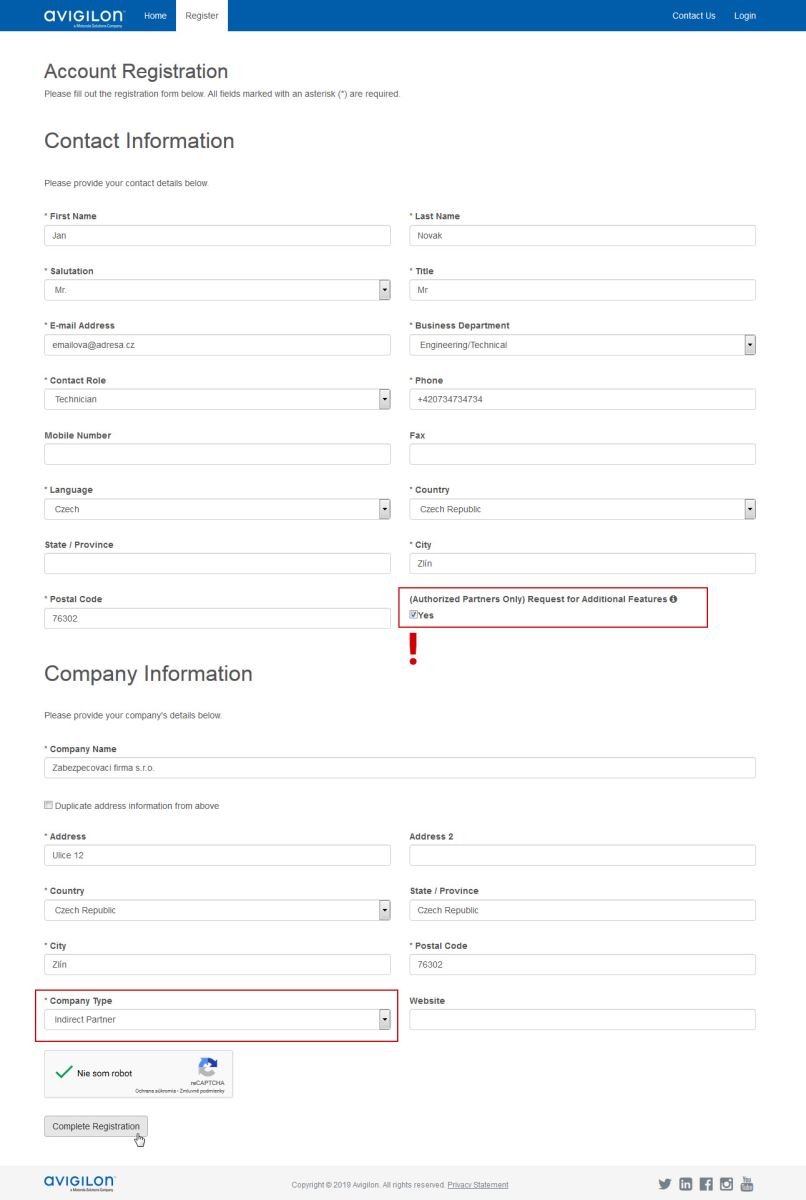This screenshot has height=1200, width=806.
Task: Open the Instagram icon in the footer
Action: [x=726, y=1184]
